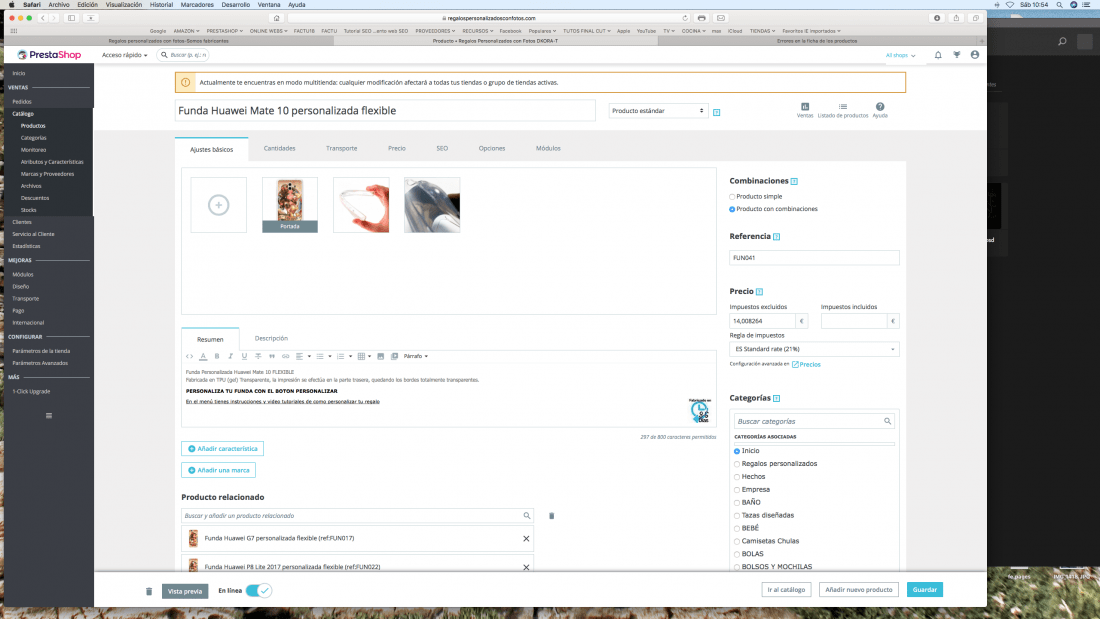Delete the product with trash icon
1100x619 pixels.
pos(149,591)
